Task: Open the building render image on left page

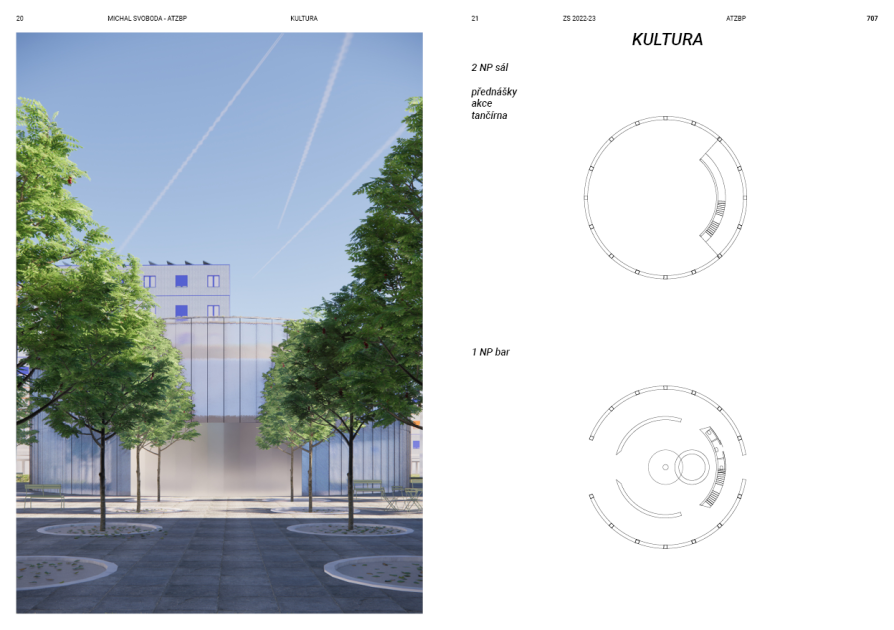Action: 220,323
